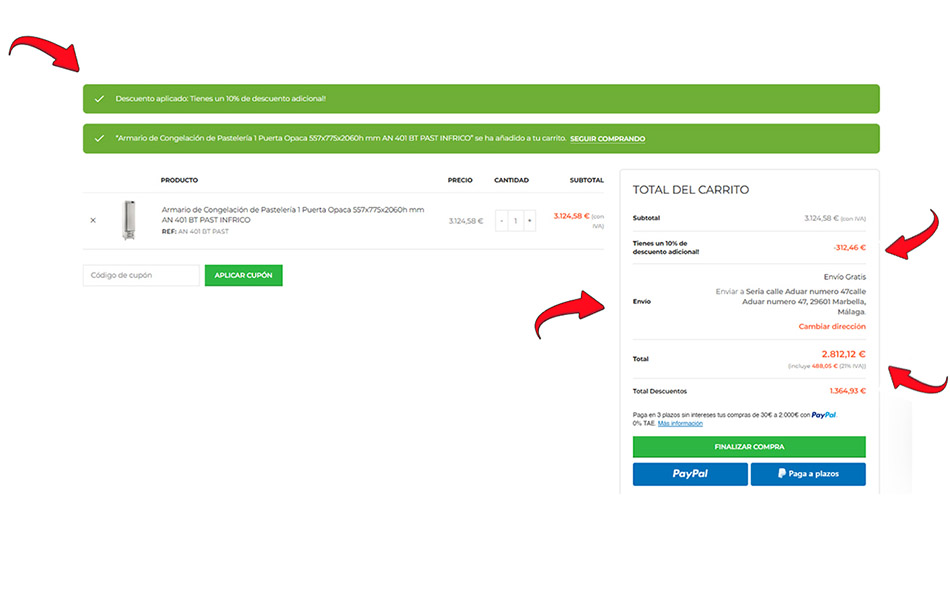
Task: Focus the Código de cupón input field
Action: click(141, 275)
